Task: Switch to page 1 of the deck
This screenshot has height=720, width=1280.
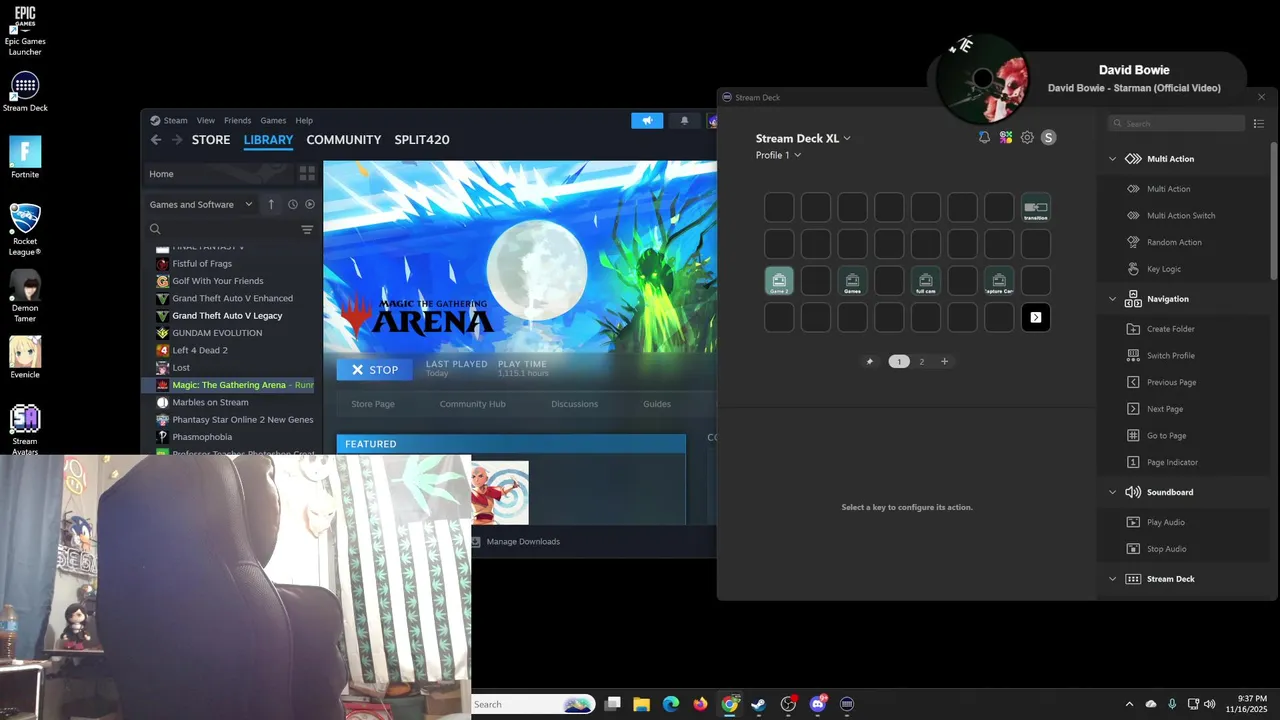Action: (x=899, y=362)
